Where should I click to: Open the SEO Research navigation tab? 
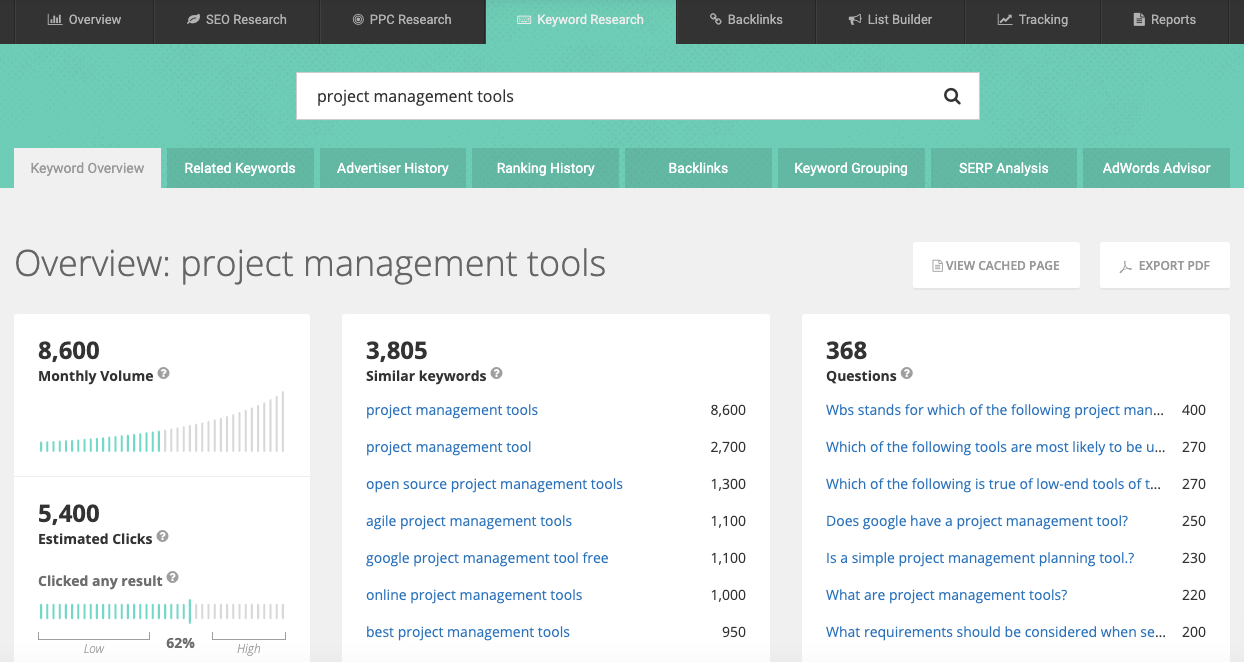pyautogui.click(x=237, y=20)
